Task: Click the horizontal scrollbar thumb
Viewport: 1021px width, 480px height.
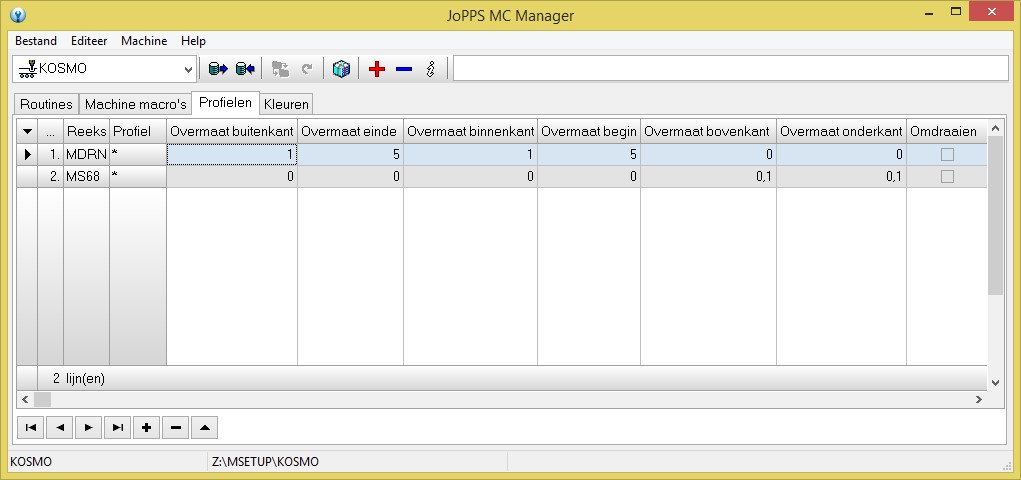Action: (42, 399)
